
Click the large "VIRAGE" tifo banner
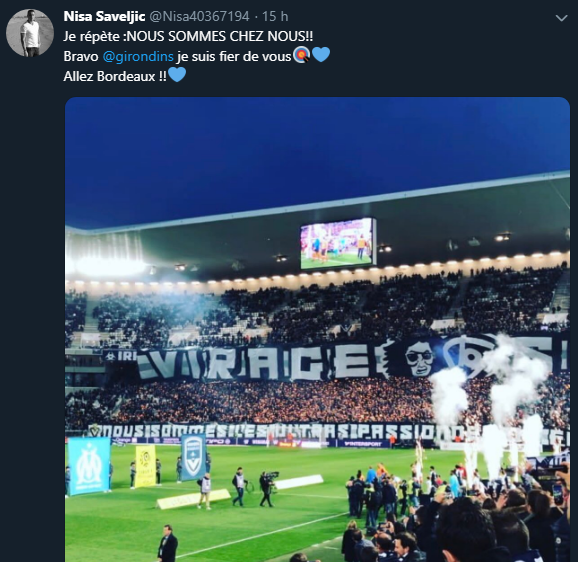(258, 365)
